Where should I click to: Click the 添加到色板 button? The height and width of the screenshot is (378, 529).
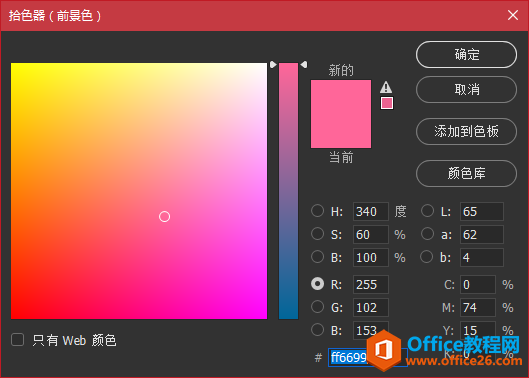point(466,131)
